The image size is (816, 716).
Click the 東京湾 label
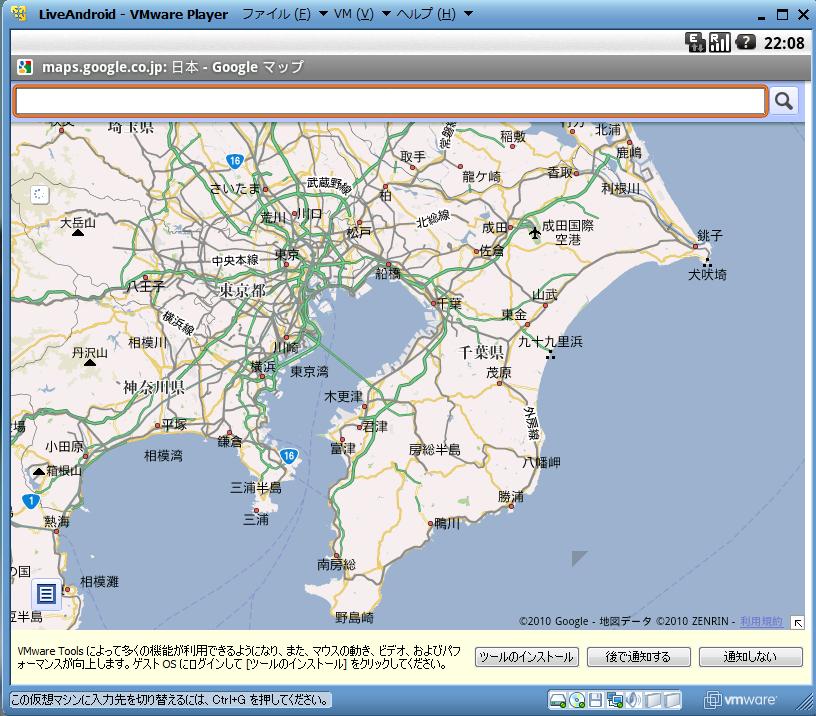309,372
